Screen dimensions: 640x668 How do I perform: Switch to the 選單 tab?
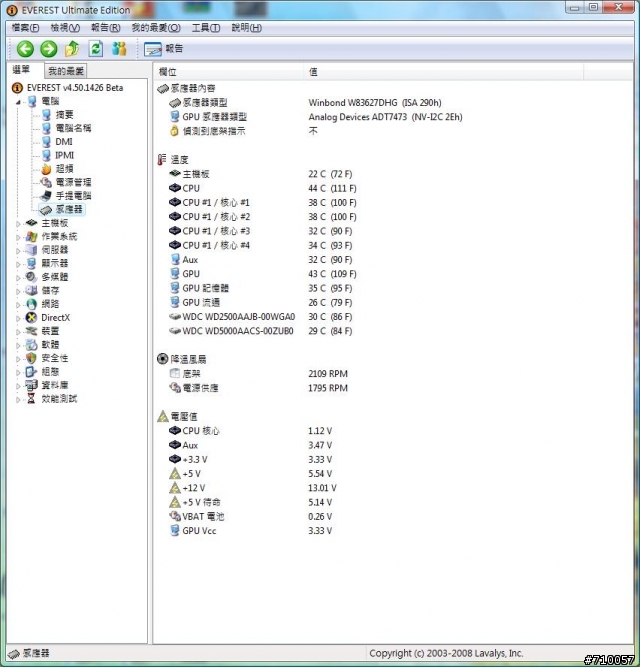21,69
